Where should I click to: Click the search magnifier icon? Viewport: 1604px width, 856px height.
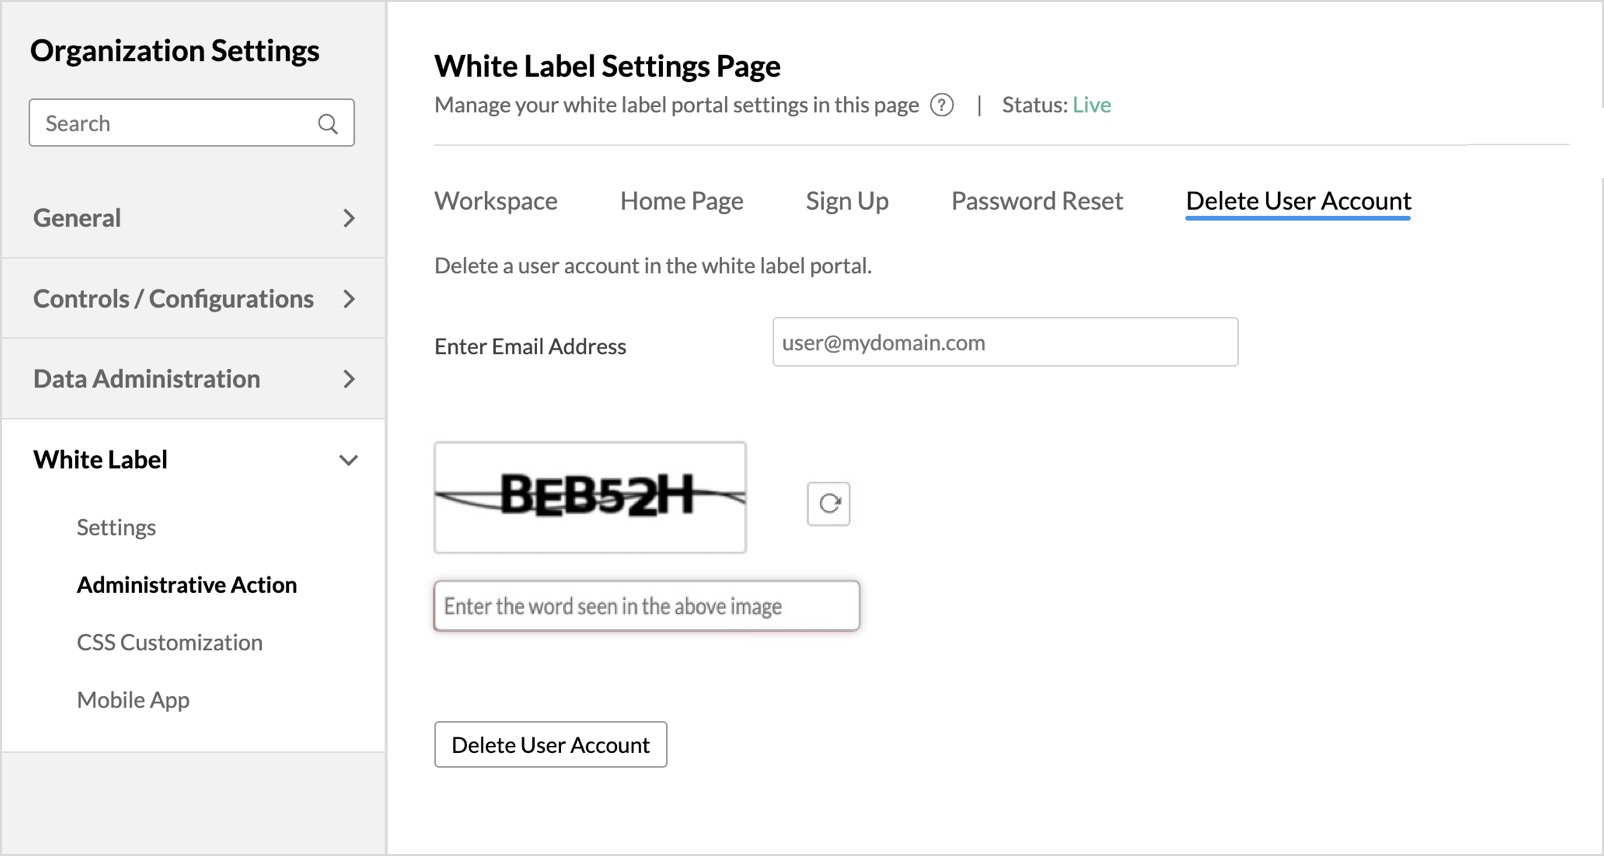pyautogui.click(x=328, y=124)
